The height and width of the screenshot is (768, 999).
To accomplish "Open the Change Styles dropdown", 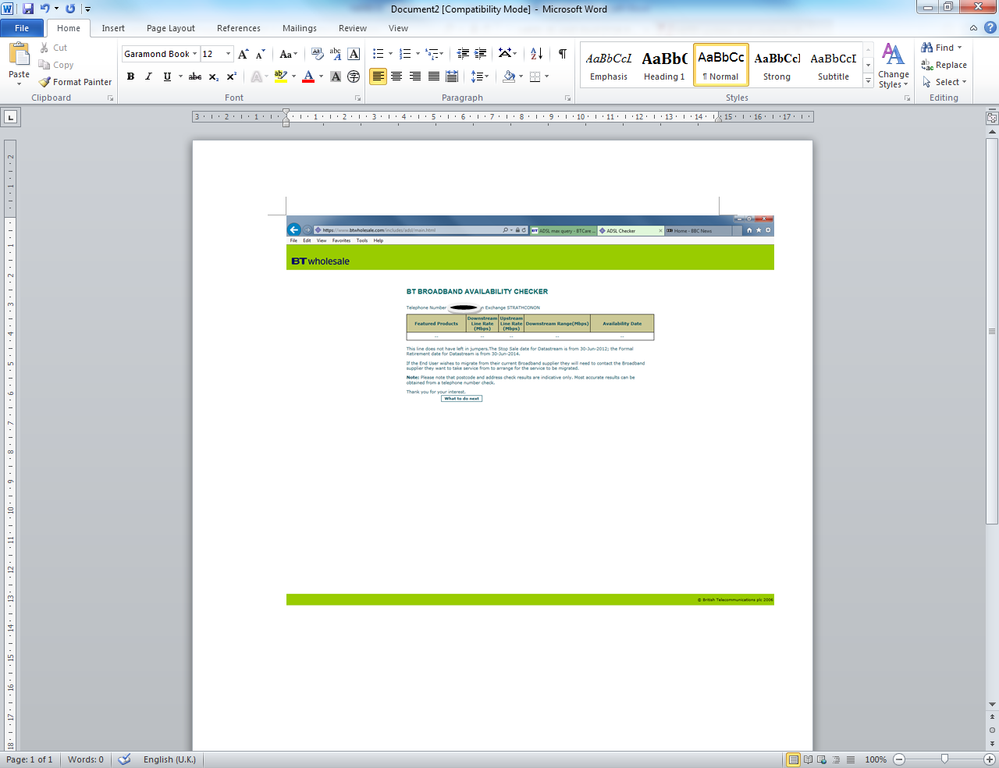I will coord(893,66).
